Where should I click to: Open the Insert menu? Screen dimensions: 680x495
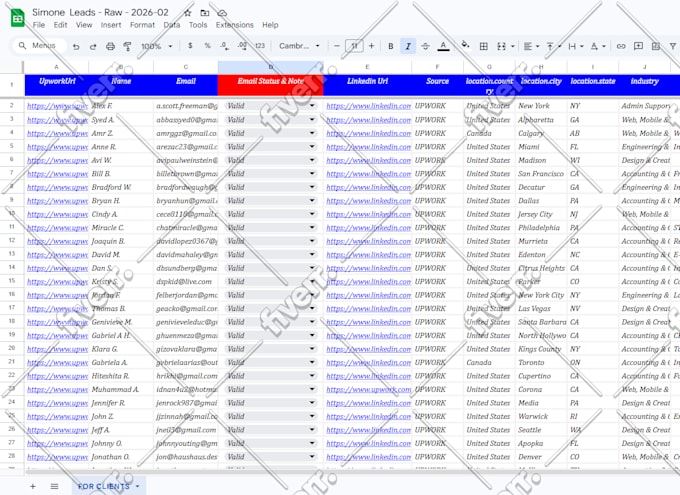tap(111, 25)
